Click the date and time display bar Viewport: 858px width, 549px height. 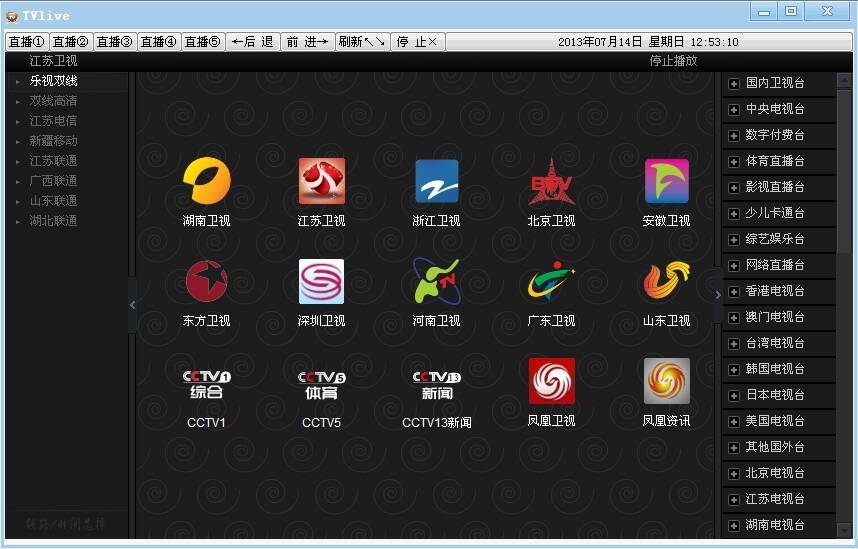click(x=648, y=42)
